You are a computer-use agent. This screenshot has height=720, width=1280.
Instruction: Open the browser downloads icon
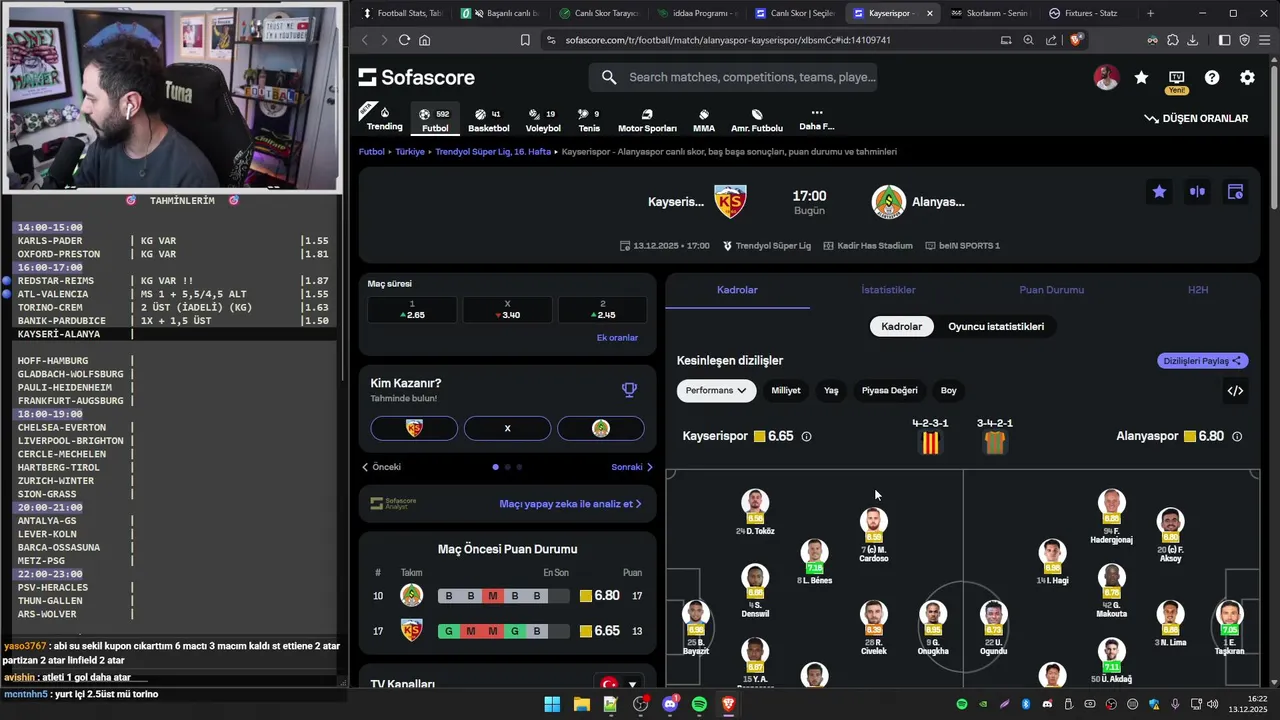click(x=1193, y=40)
